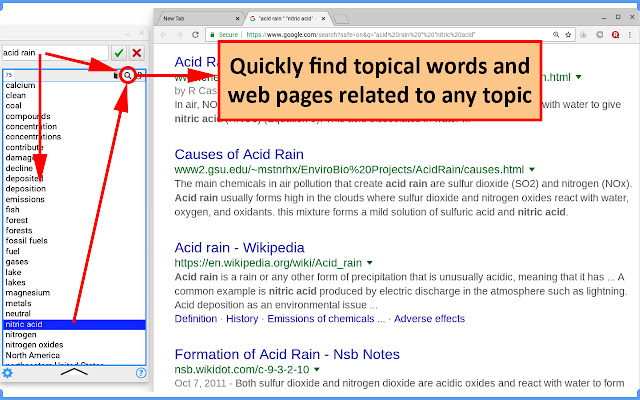
Task: Open the Acid rain - Wikipedia result
Action: (239, 248)
